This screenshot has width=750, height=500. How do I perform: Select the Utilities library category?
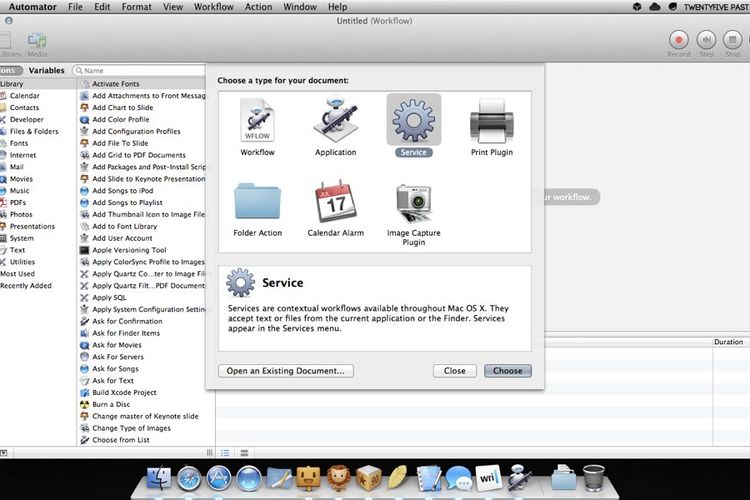tap(22, 261)
